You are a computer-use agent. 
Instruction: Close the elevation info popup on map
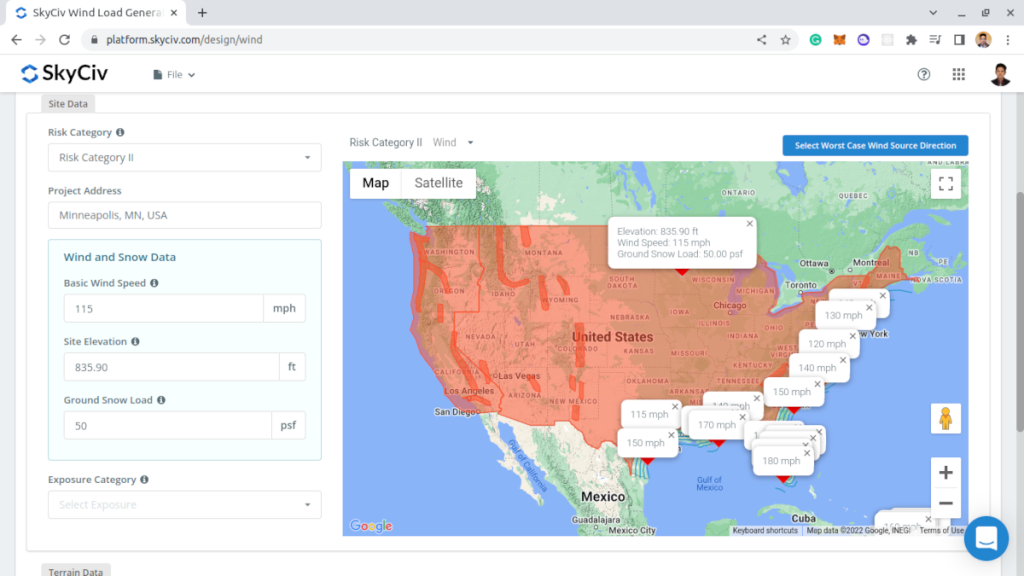(749, 224)
